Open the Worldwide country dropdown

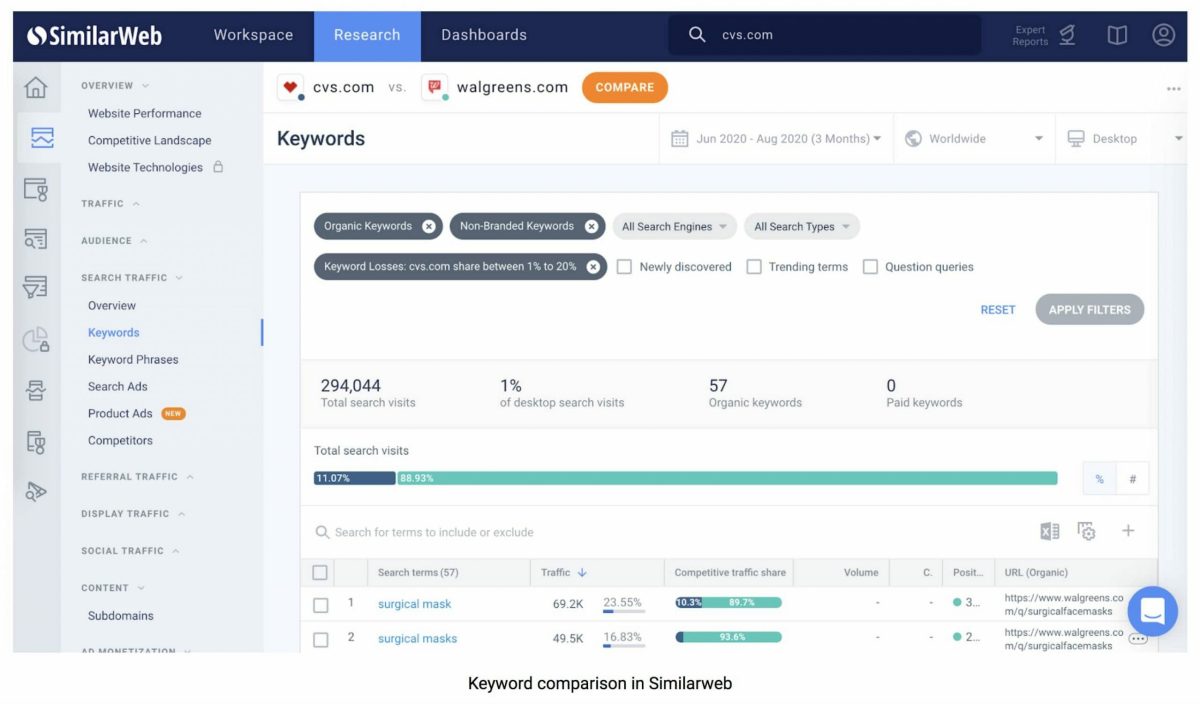click(974, 139)
